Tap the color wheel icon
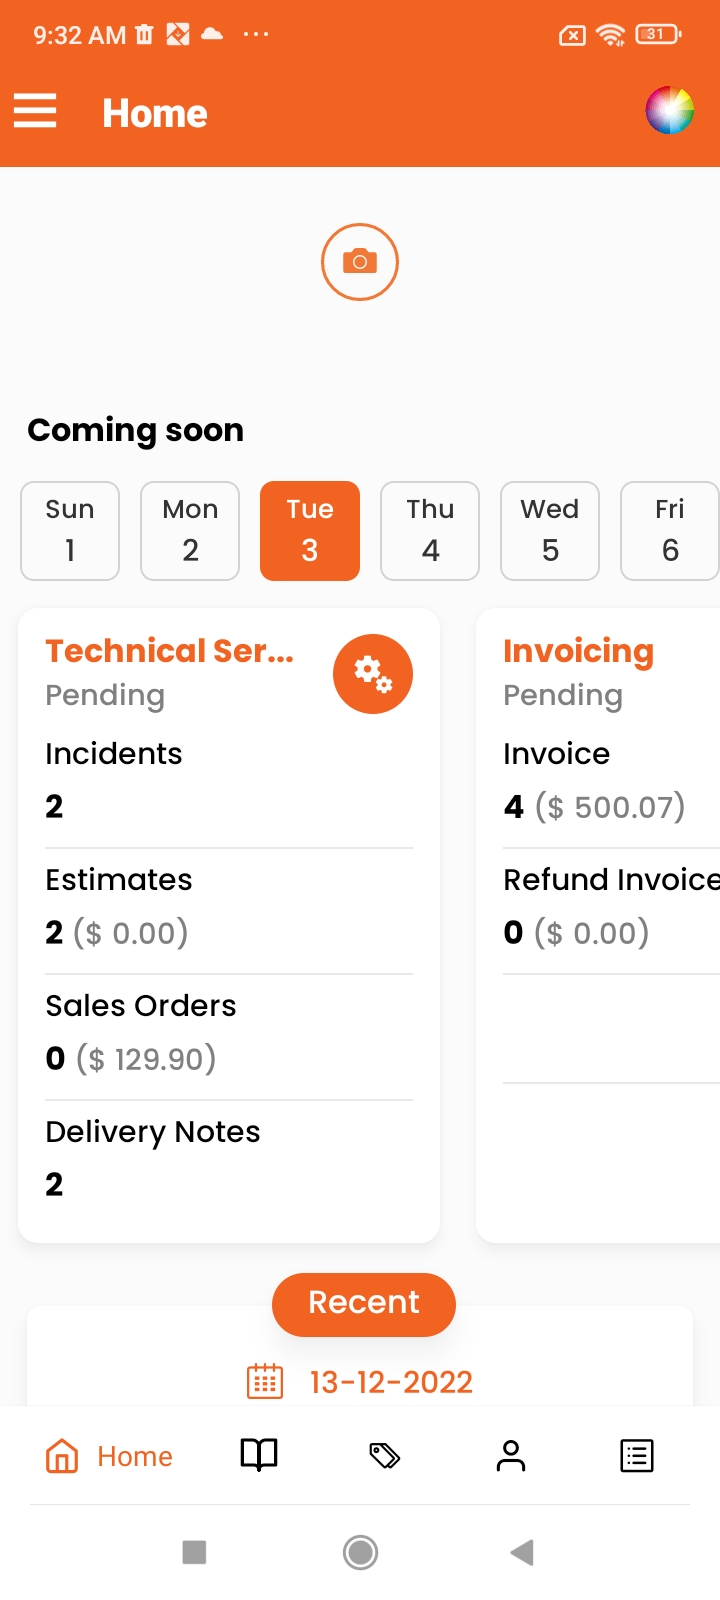 669,110
